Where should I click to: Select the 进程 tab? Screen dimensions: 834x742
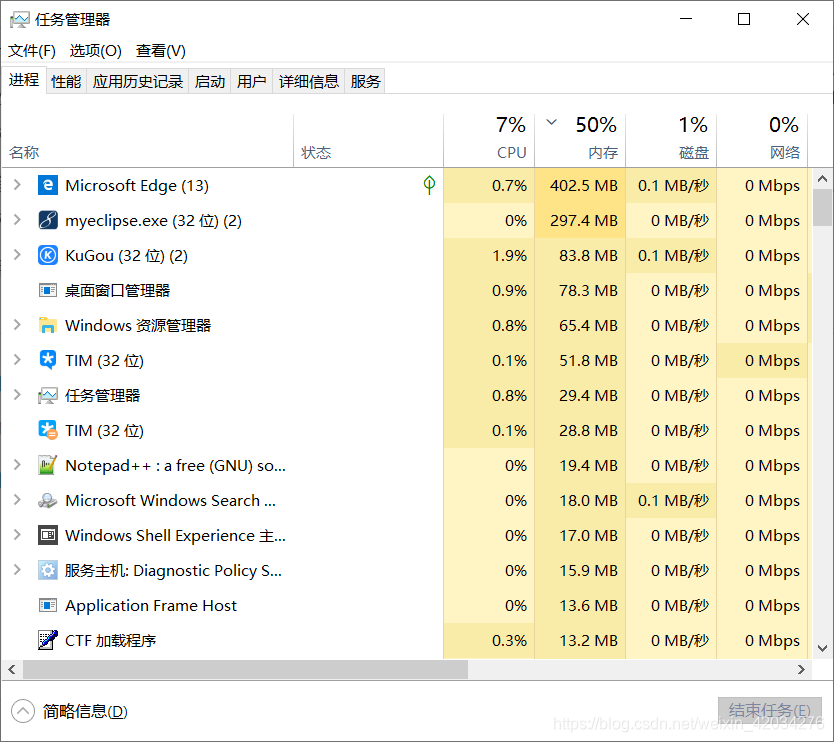[24, 80]
